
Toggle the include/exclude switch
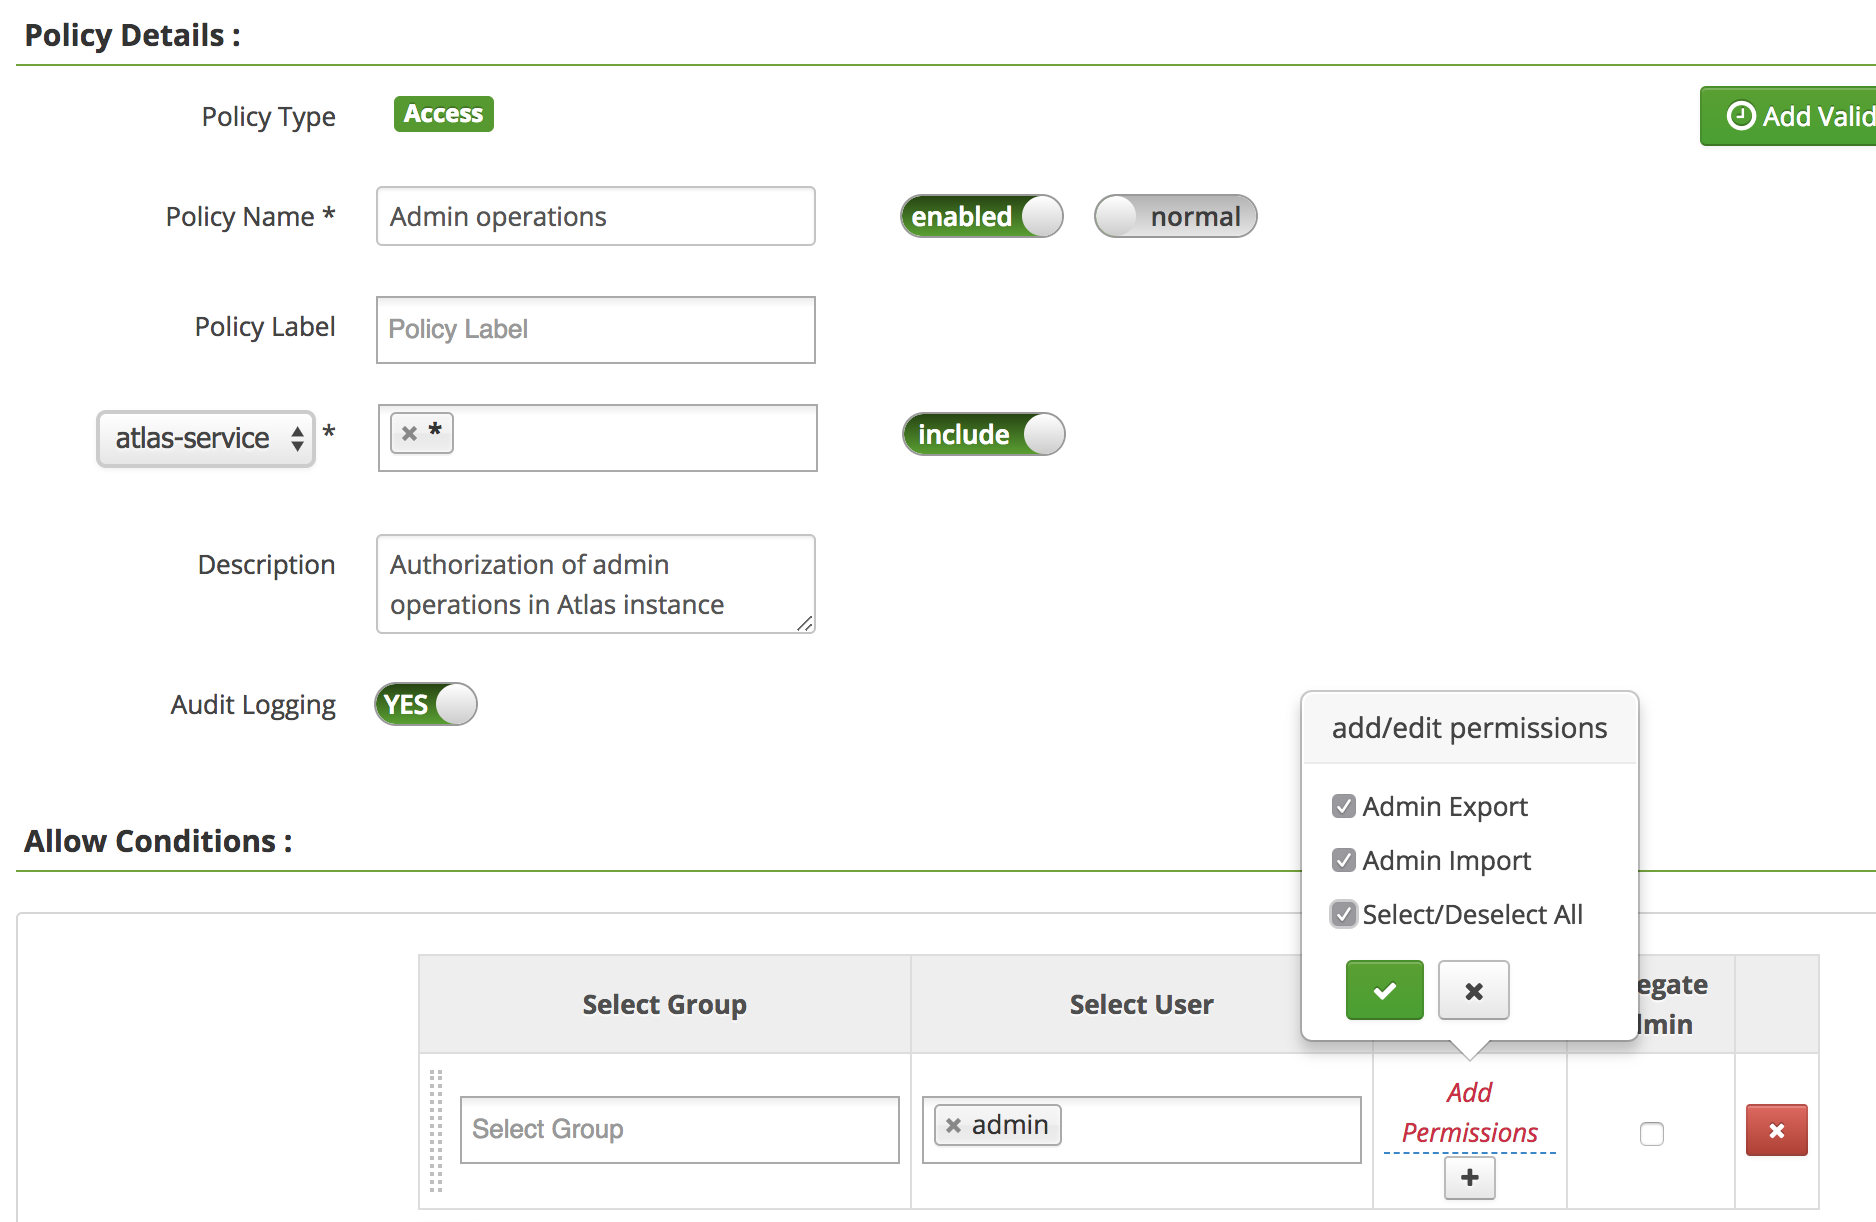(983, 434)
